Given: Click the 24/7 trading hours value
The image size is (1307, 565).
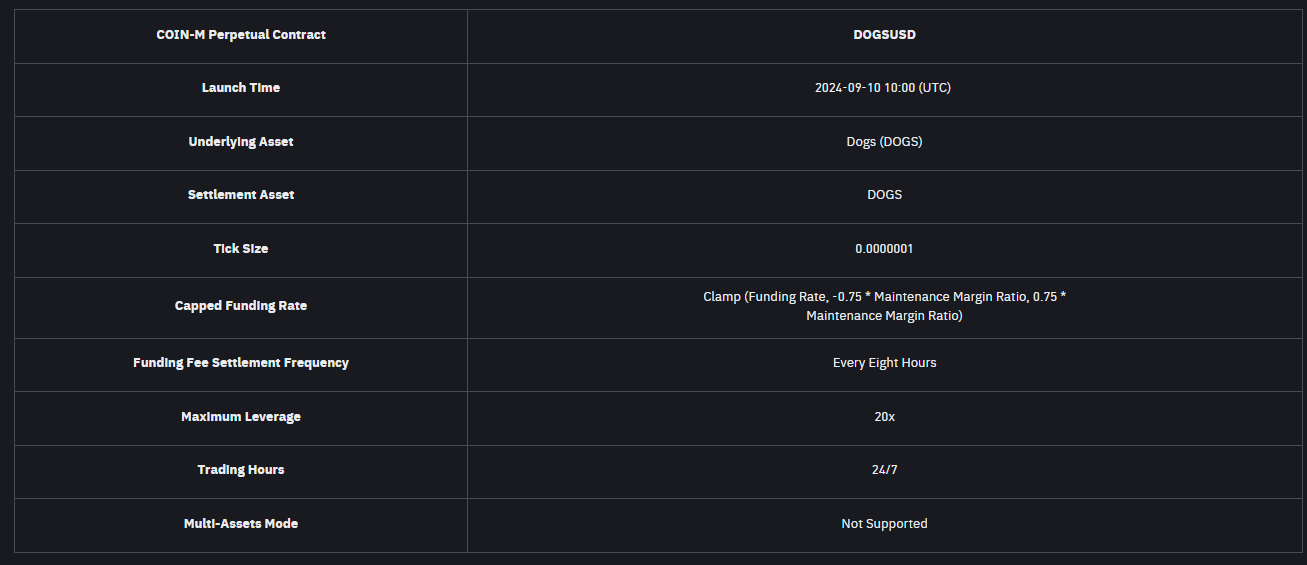Looking at the screenshot, I should click(884, 470).
